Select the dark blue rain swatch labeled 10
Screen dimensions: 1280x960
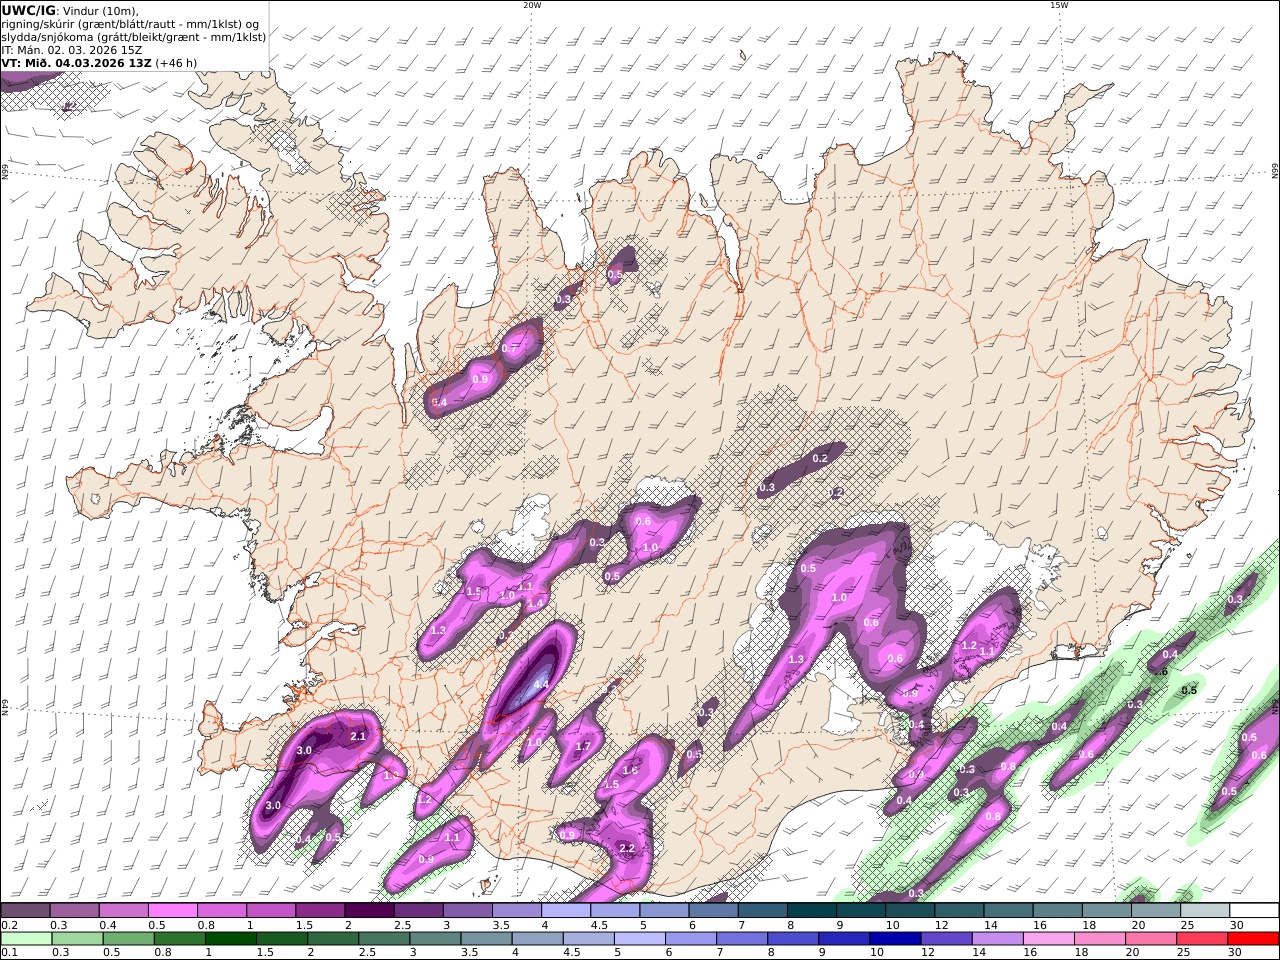coord(895,939)
